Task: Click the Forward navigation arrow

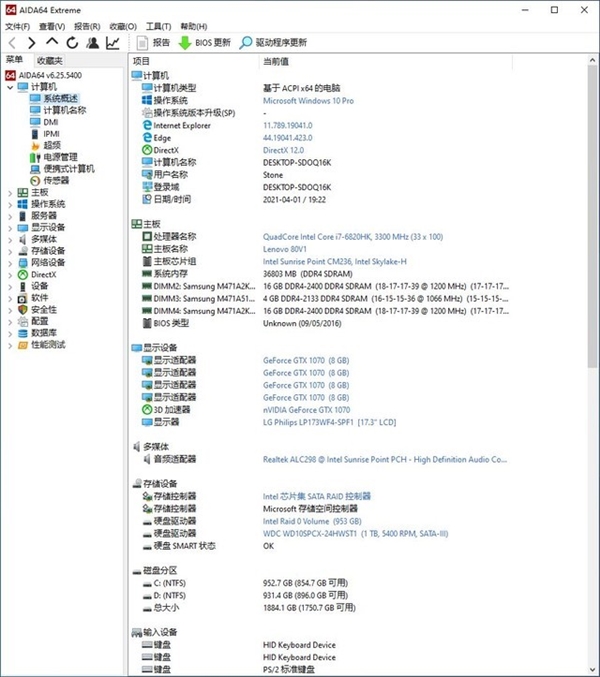Action: (32, 43)
